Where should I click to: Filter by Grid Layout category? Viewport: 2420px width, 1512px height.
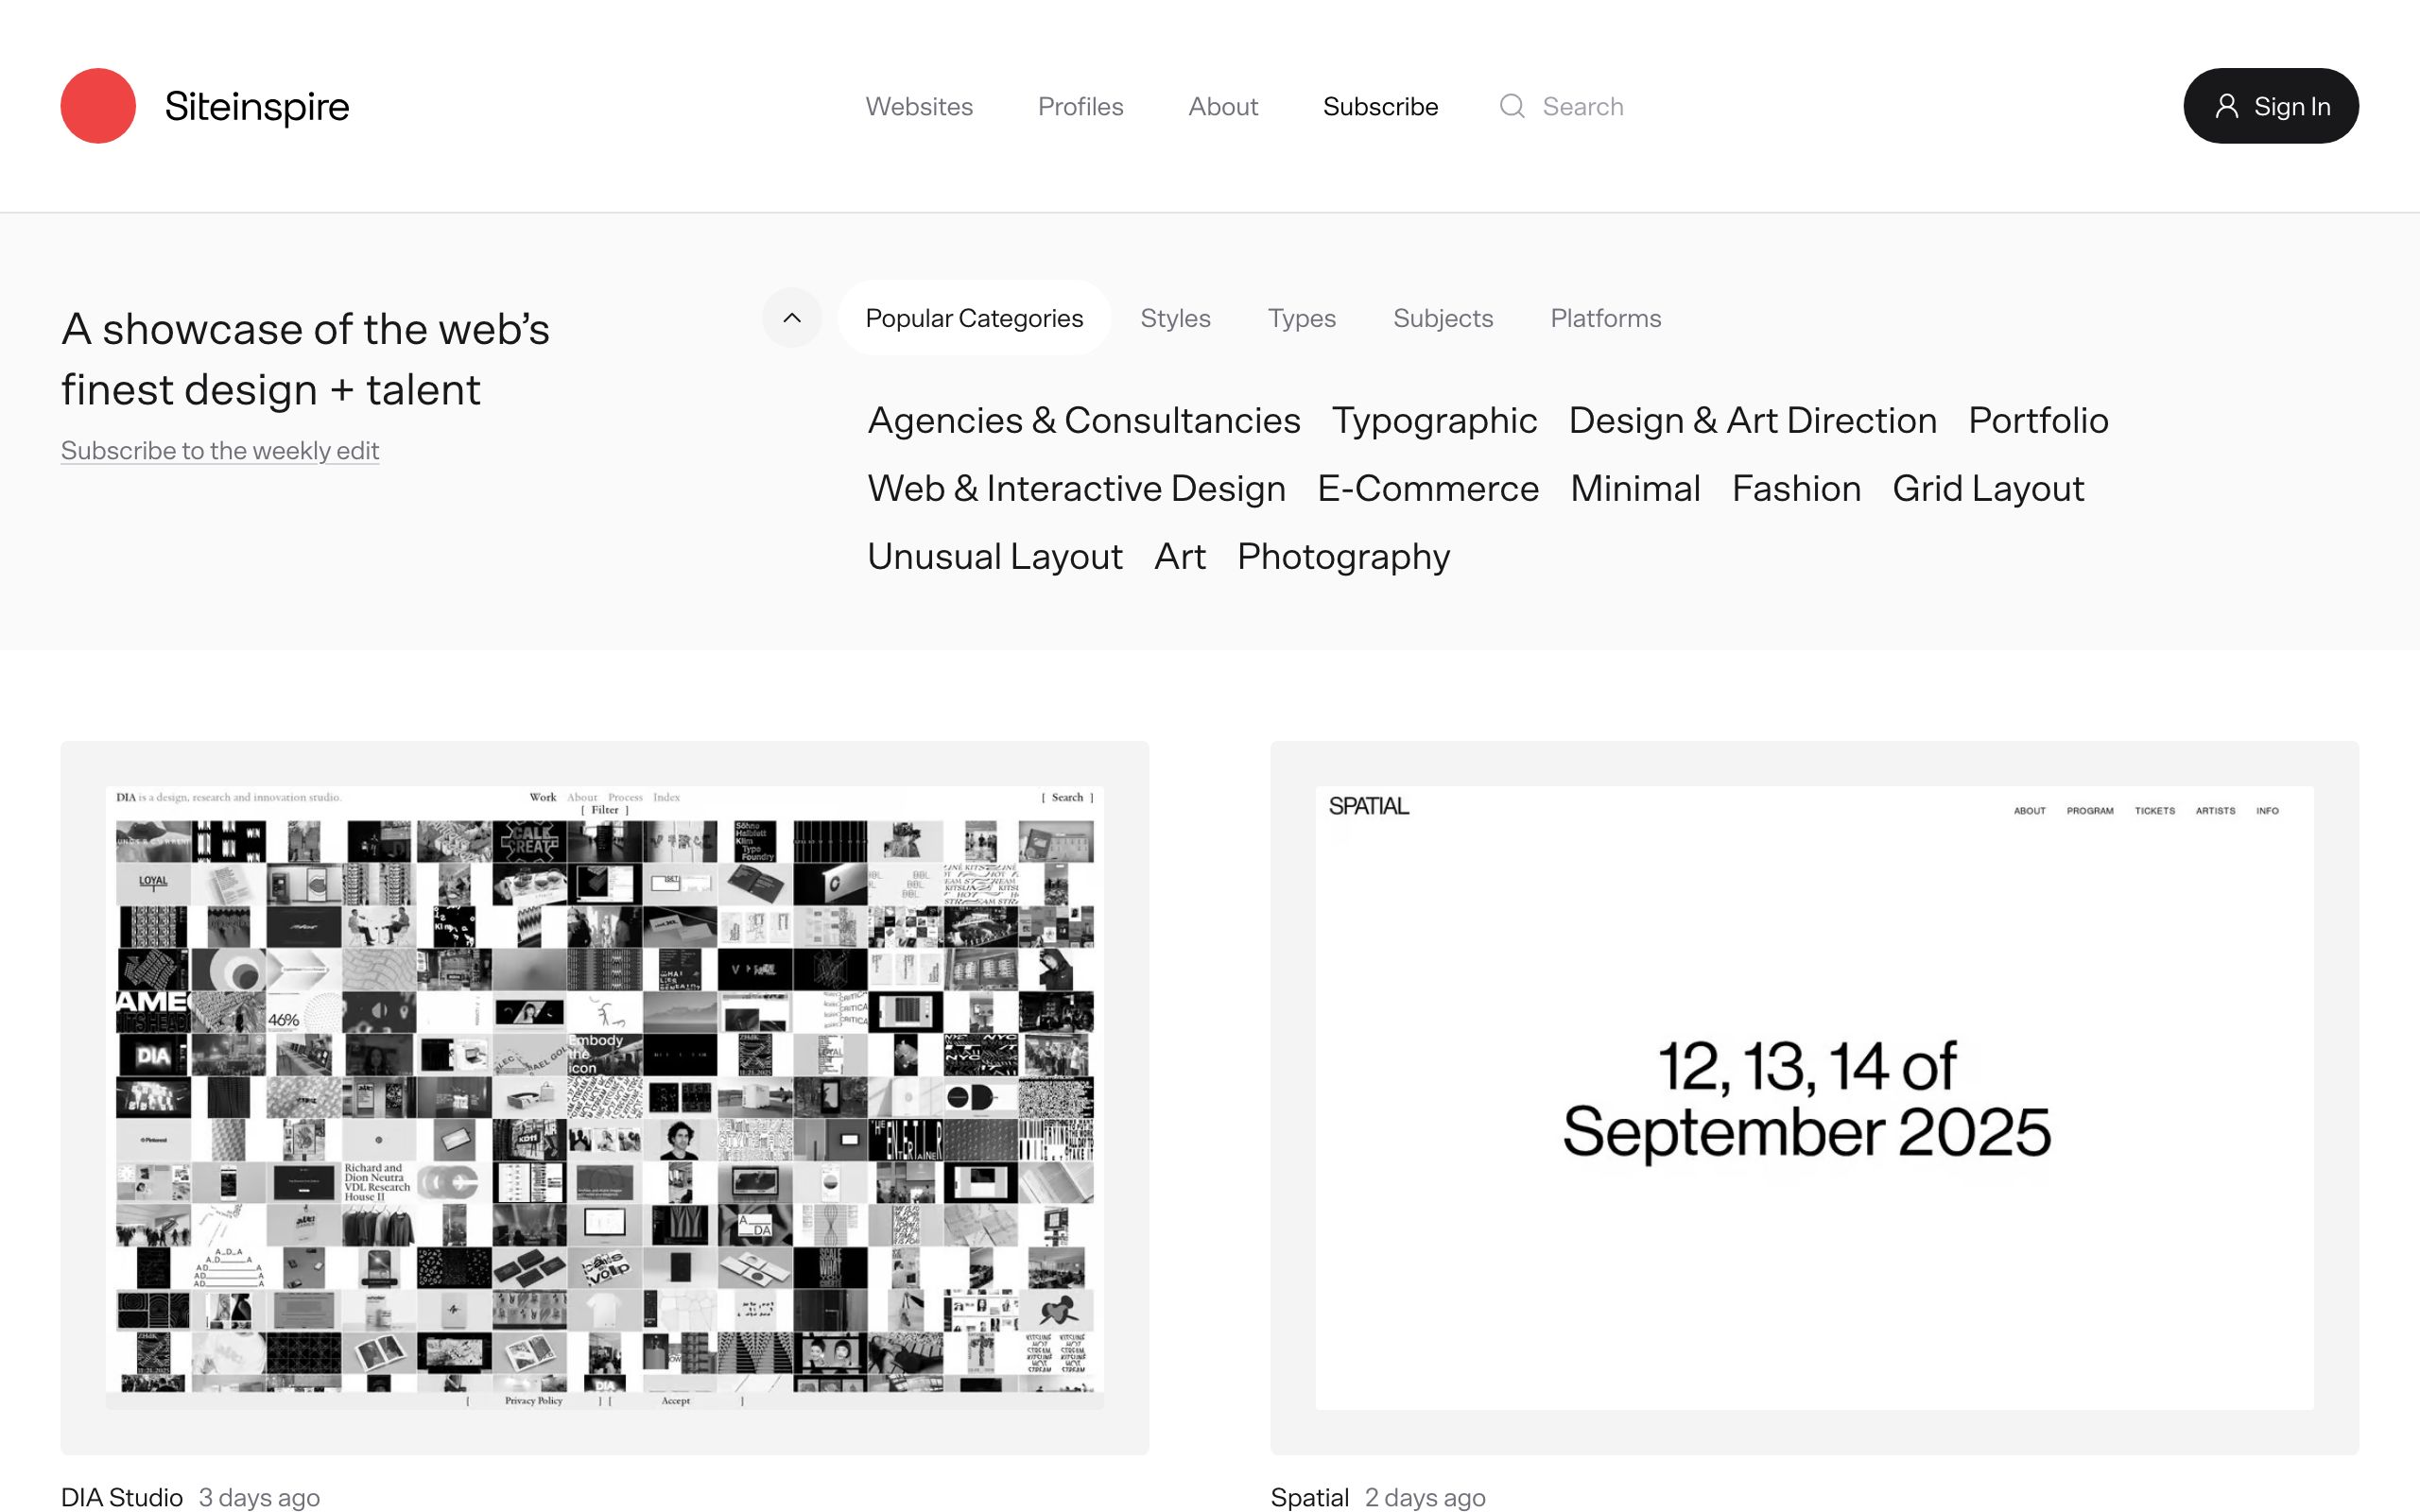pos(1988,488)
